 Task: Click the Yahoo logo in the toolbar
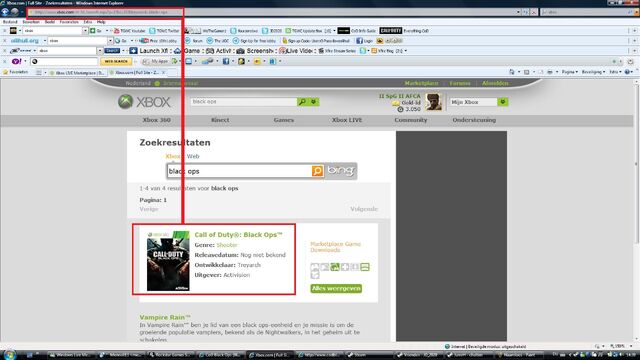(x=16, y=61)
